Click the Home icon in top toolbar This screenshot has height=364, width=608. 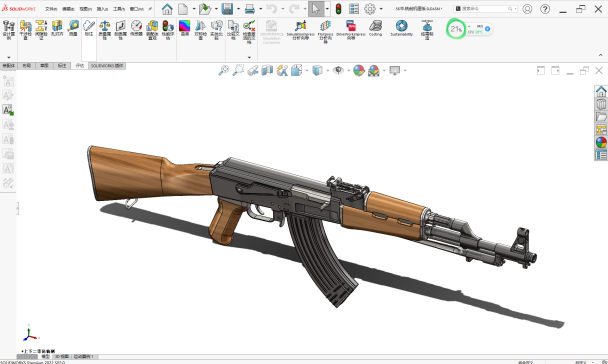[x=167, y=9]
